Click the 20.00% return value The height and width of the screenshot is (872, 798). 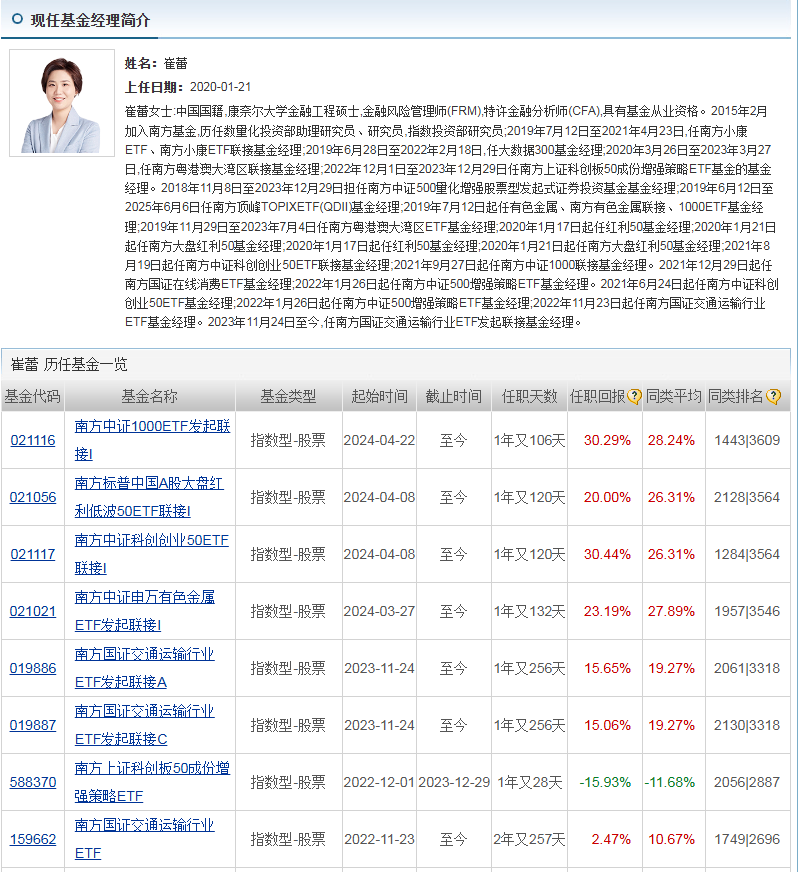tap(607, 497)
